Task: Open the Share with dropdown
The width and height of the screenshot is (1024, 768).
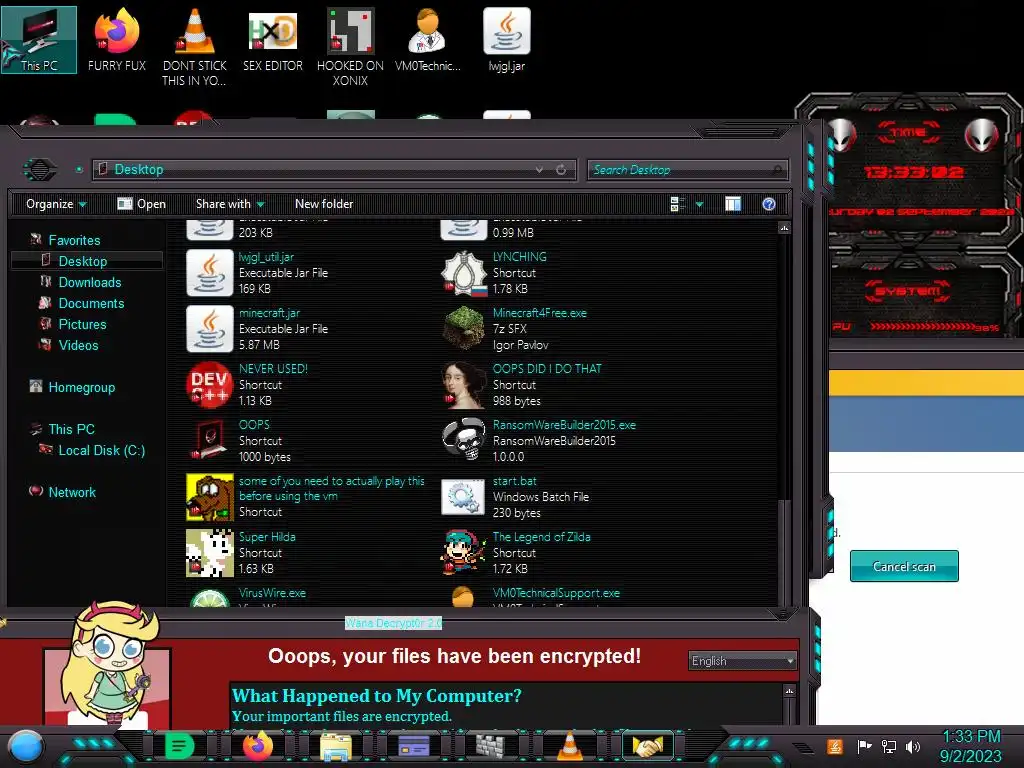Action: point(230,204)
